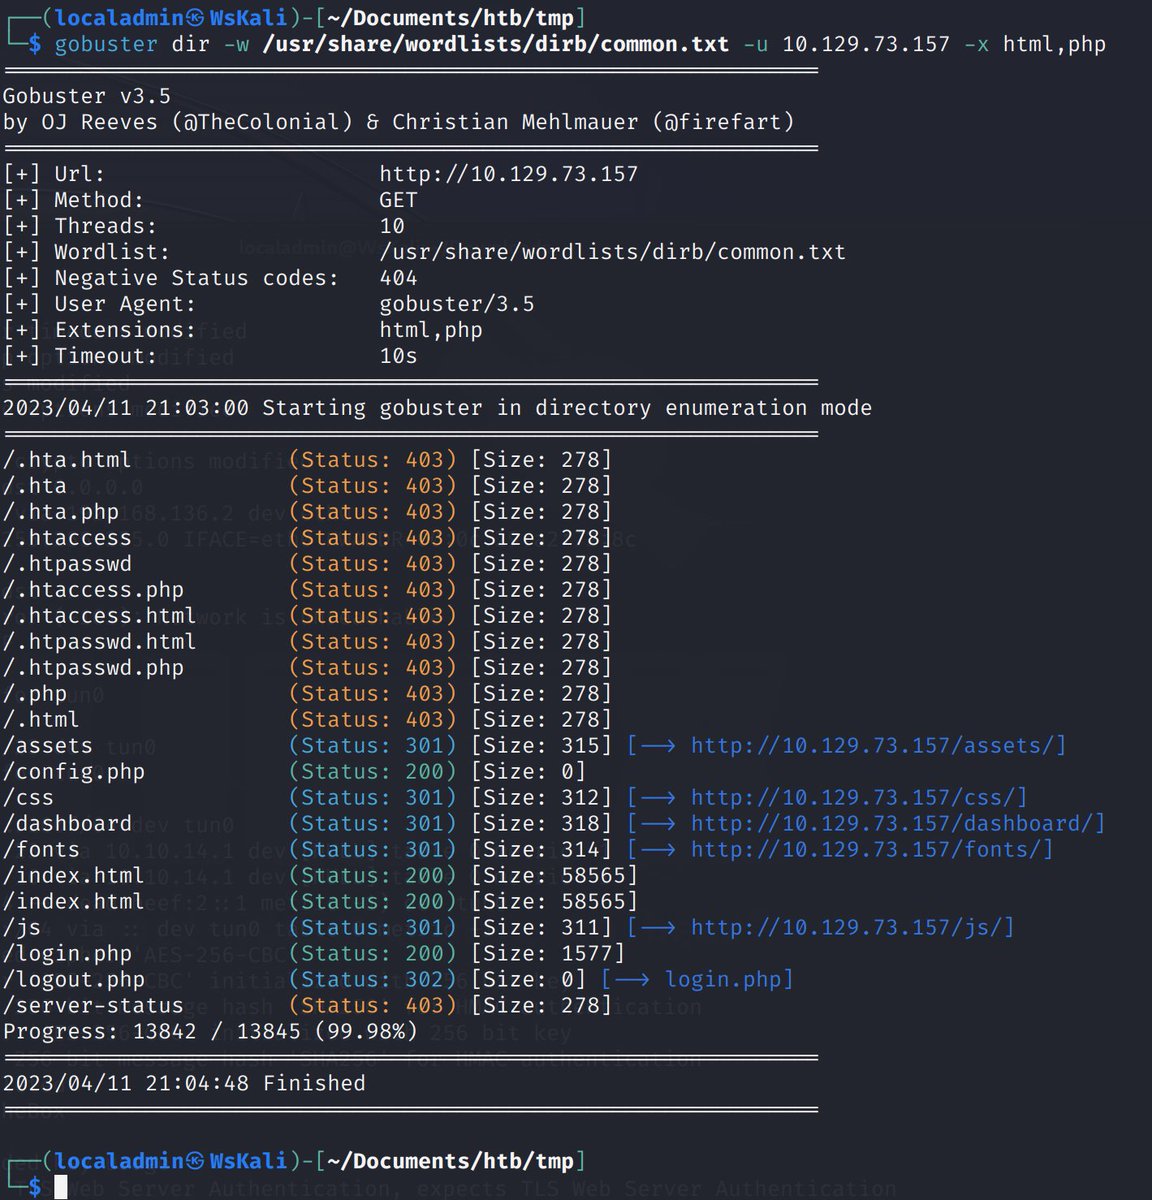Viewport: 1152px width, 1200px height.
Task: Click the ~/Documents/htb/tmp path in the top prompt
Action: pyautogui.click(x=450, y=17)
